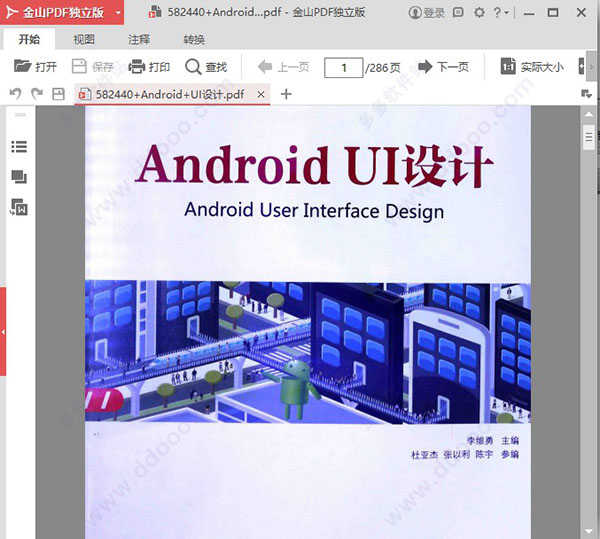The height and width of the screenshot is (539, 600).
Task: Open the tab list dropdown icon
Action: click(x=586, y=94)
